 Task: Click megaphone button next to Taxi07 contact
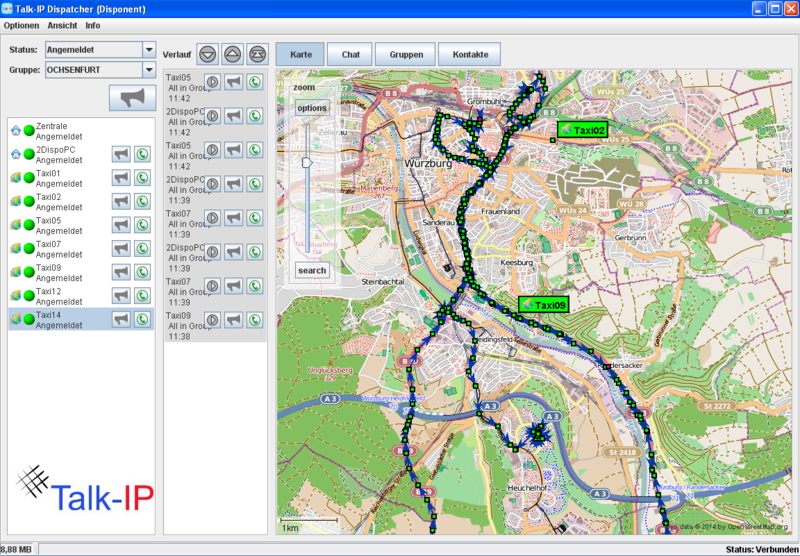121,248
